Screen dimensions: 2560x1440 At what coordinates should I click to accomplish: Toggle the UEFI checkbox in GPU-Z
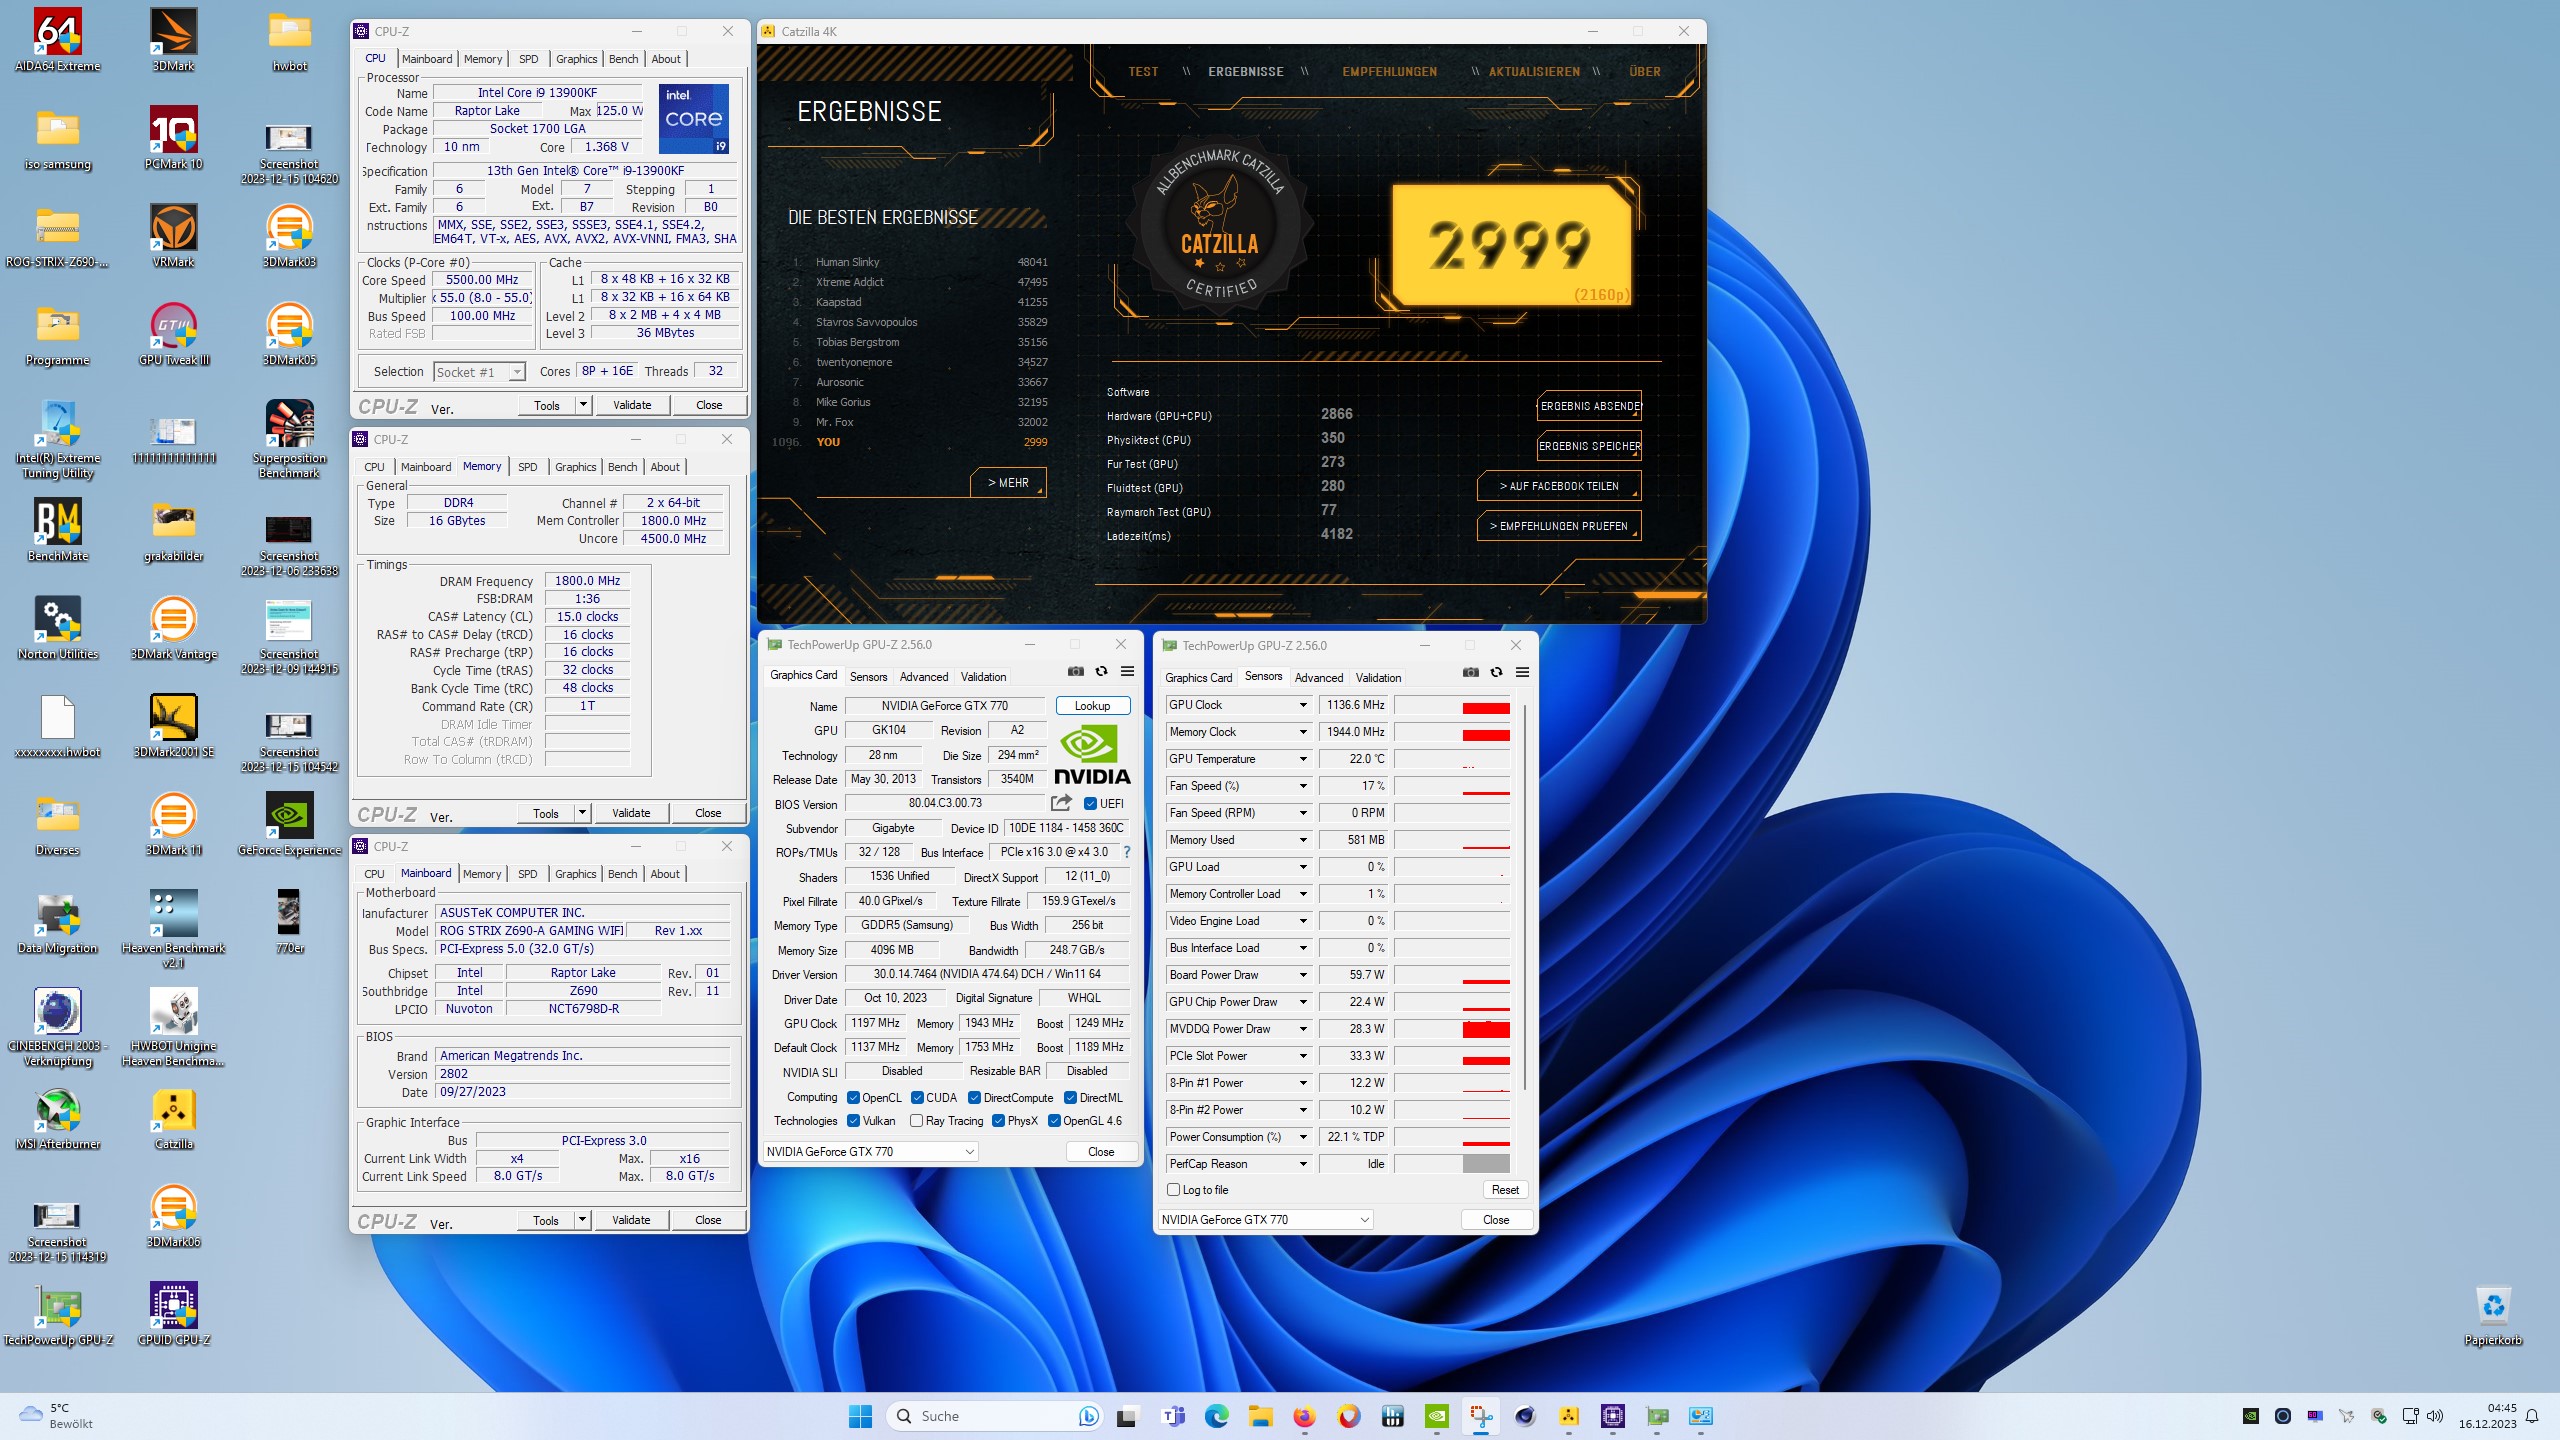[x=1090, y=804]
